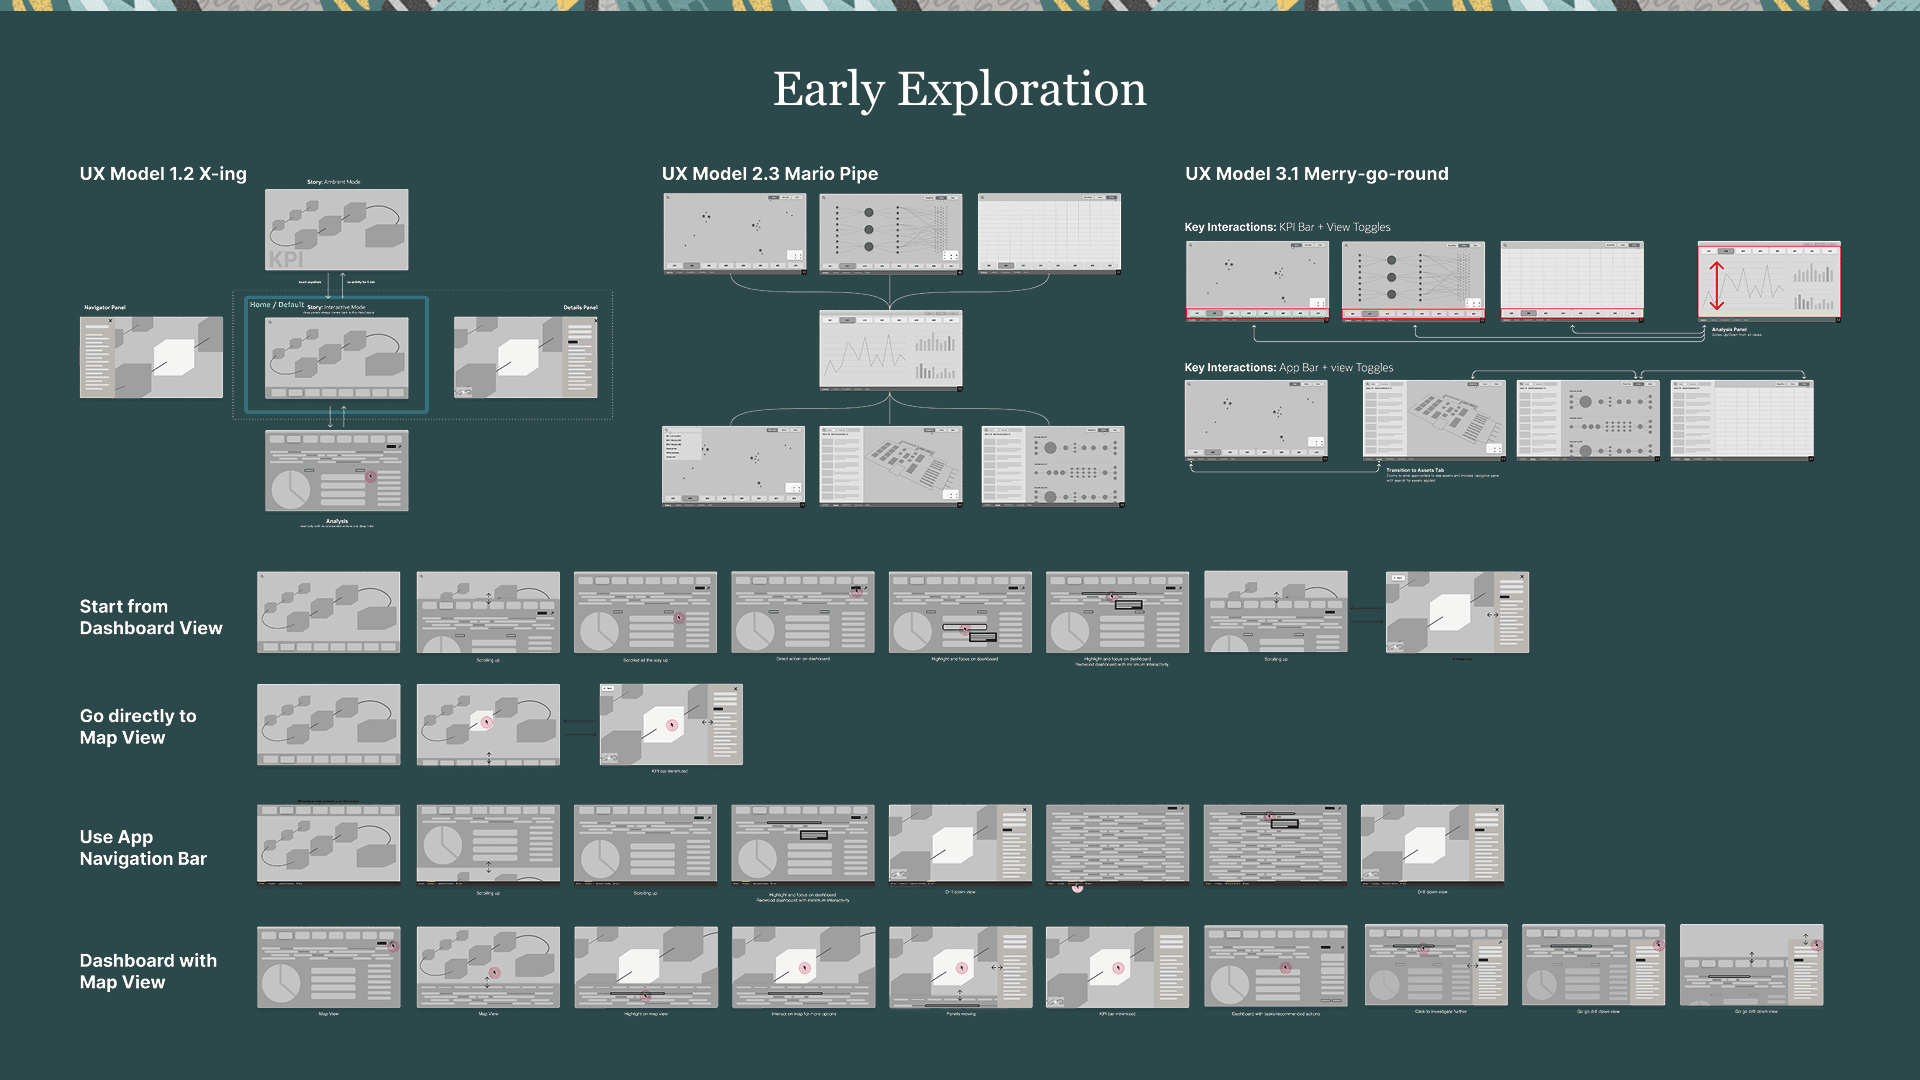Open last wireframe in Dashboard with Map View row

pyautogui.click(x=1751, y=965)
